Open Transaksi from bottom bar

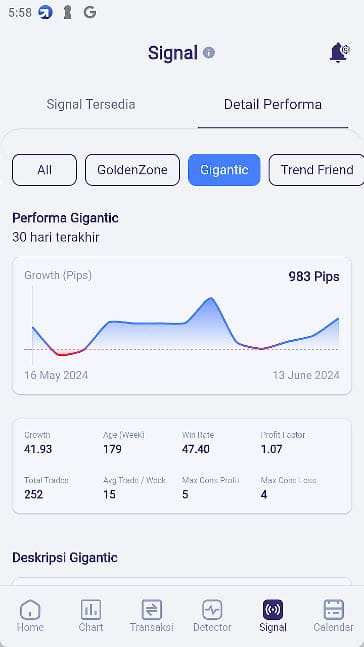[151, 615]
